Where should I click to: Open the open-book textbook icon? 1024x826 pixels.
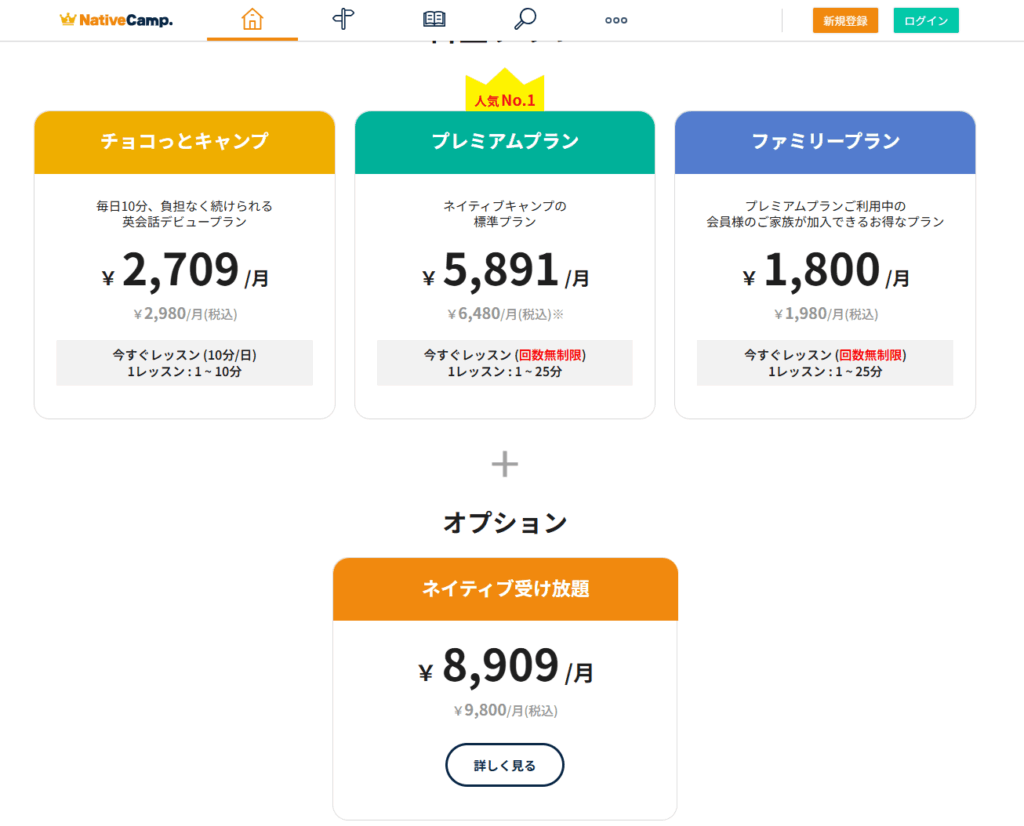click(434, 19)
